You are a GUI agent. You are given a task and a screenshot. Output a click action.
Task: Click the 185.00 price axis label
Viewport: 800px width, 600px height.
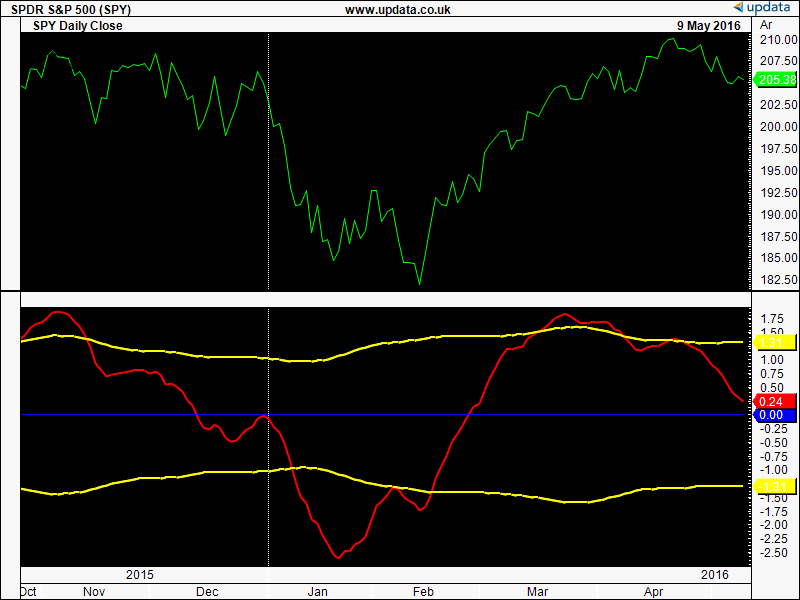coord(779,258)
